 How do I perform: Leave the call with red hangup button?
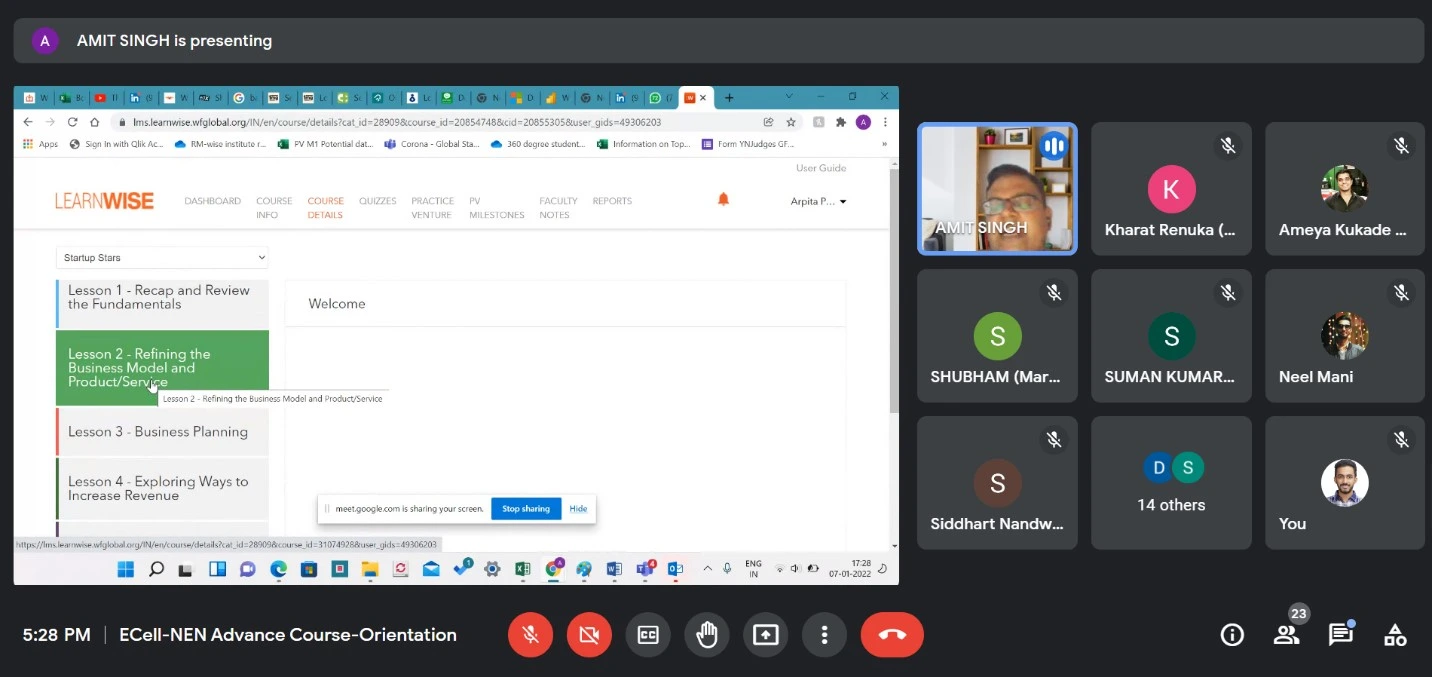[892, 635]
